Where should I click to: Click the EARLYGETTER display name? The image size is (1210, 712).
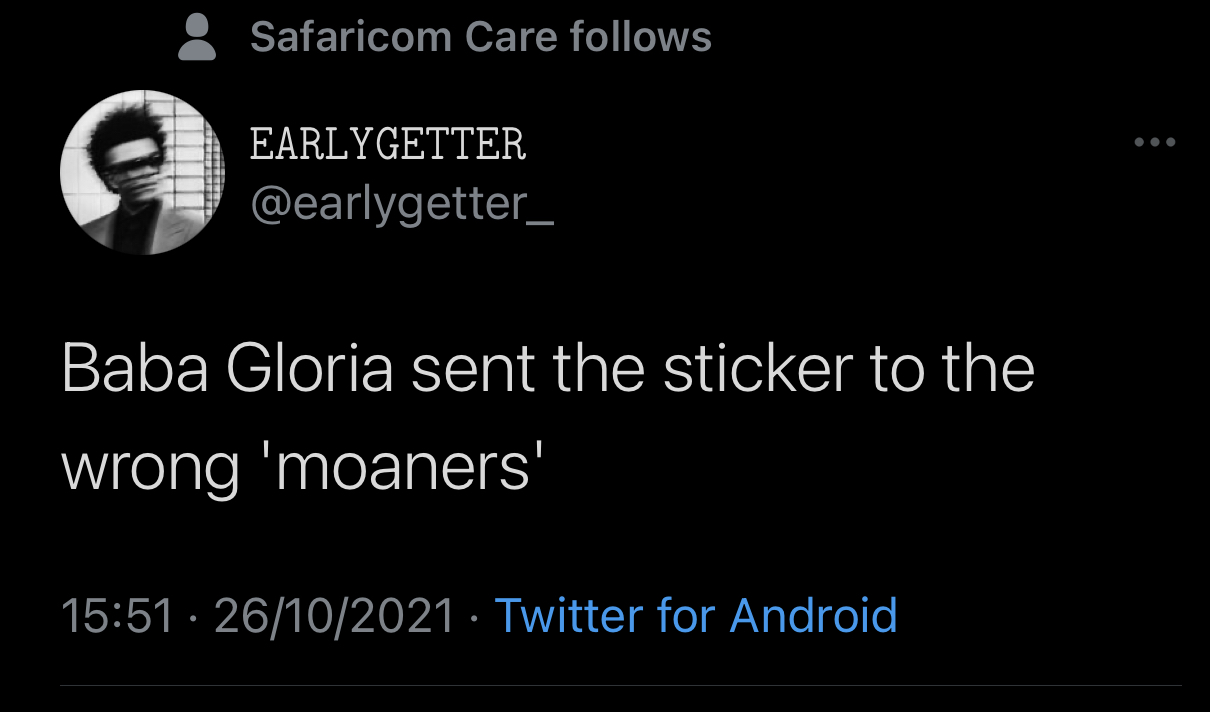coord(388,145)
